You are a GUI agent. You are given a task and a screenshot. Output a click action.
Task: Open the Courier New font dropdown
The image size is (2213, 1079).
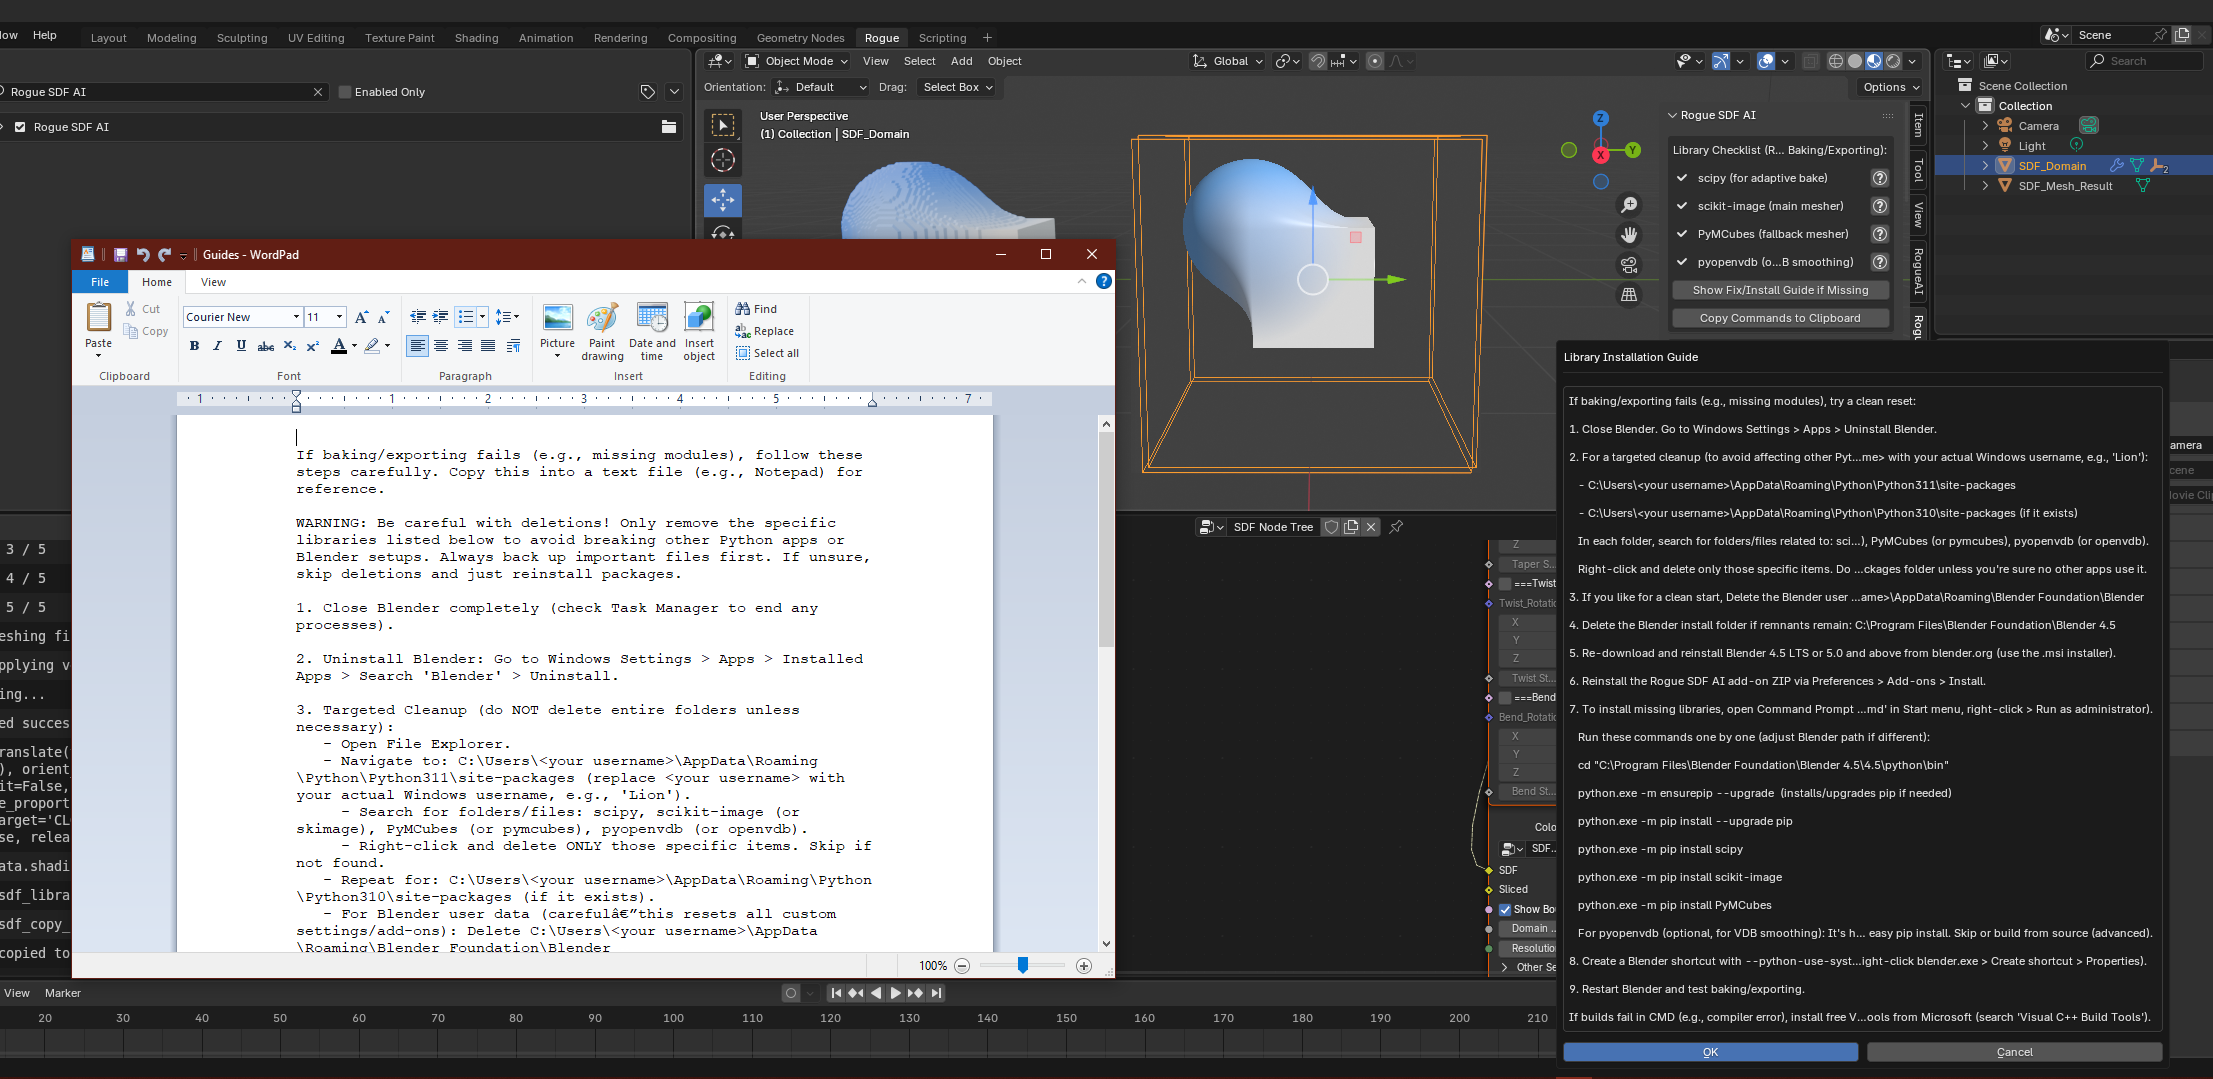[x=296, y=317]
